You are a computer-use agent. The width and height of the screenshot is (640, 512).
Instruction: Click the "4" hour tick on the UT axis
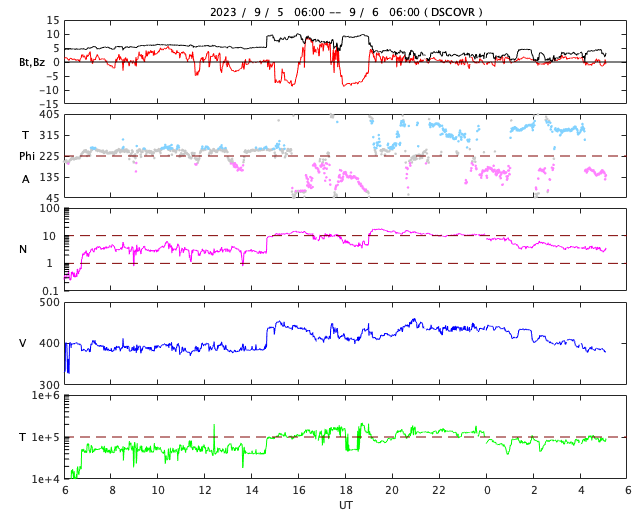click(x=581, y=490)
